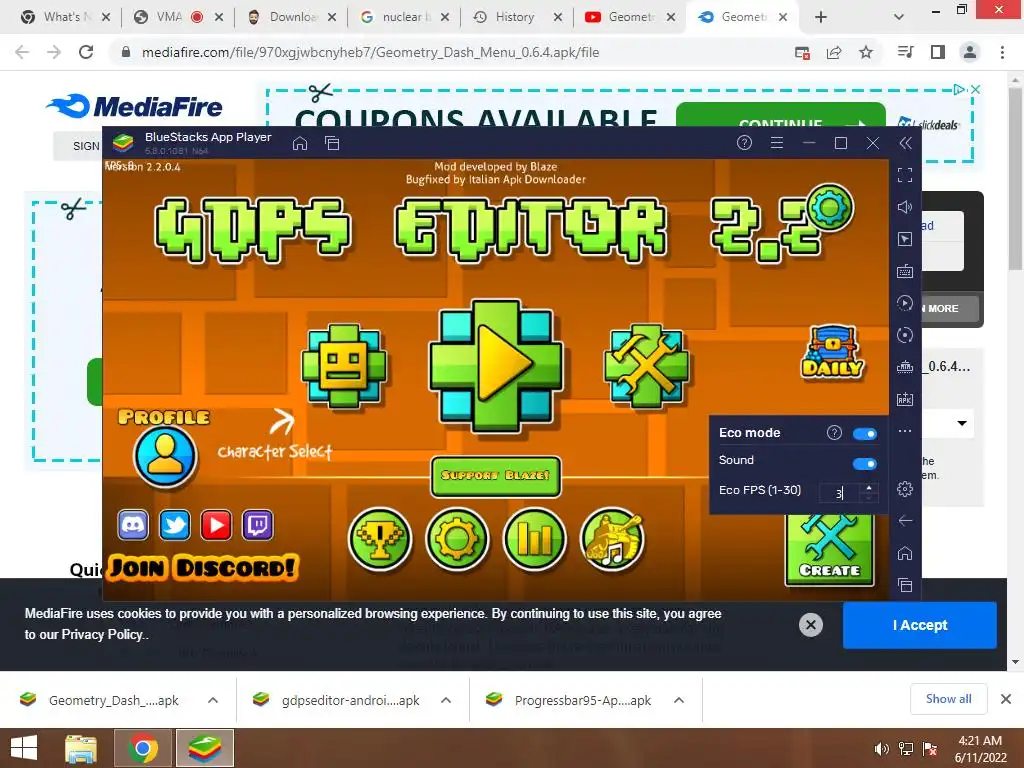Open Windows Start menu

click(24, 748)
